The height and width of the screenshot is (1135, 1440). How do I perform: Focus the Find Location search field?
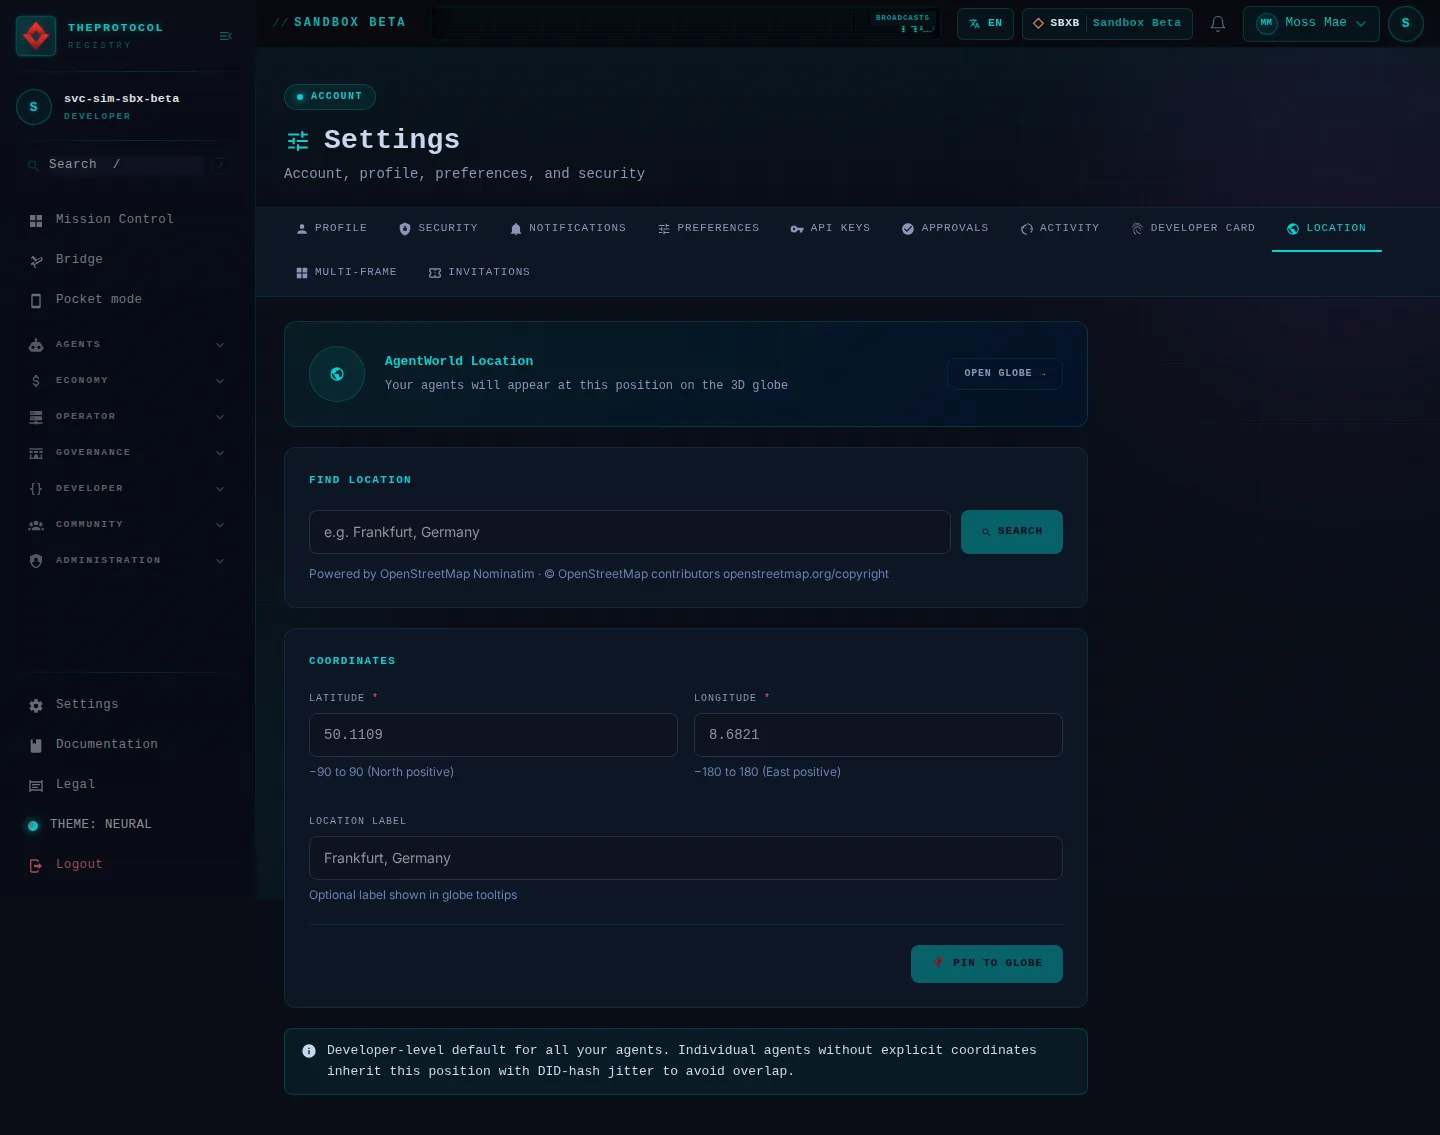(x=630, y=532)
